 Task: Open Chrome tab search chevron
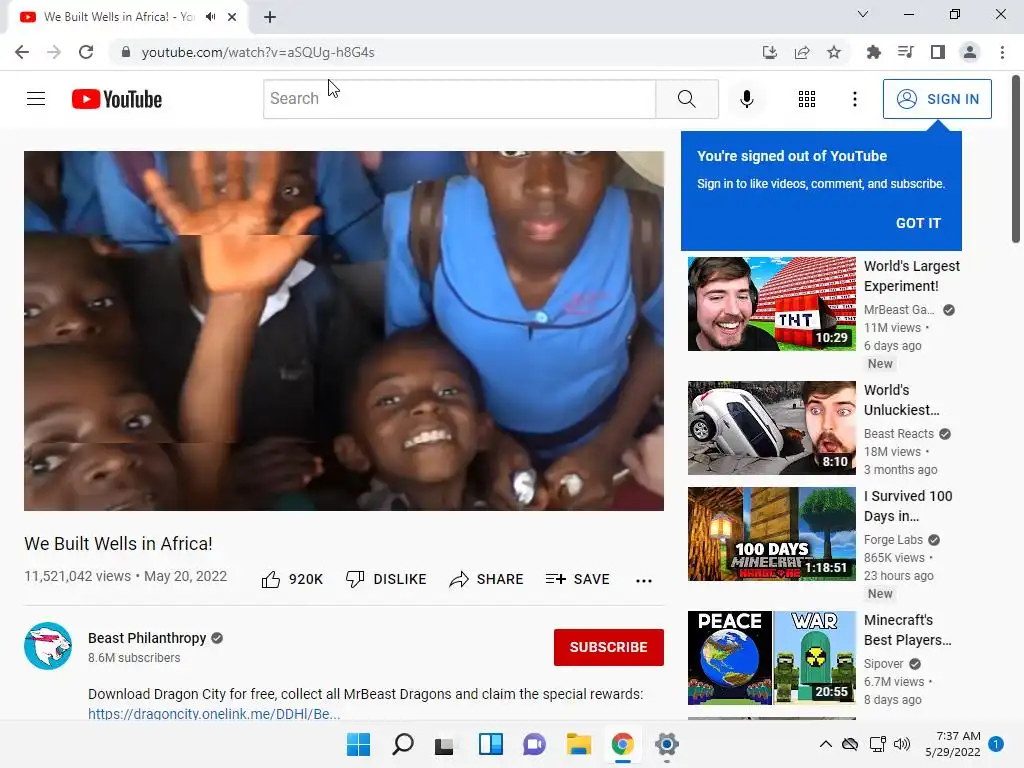[863, 14]
